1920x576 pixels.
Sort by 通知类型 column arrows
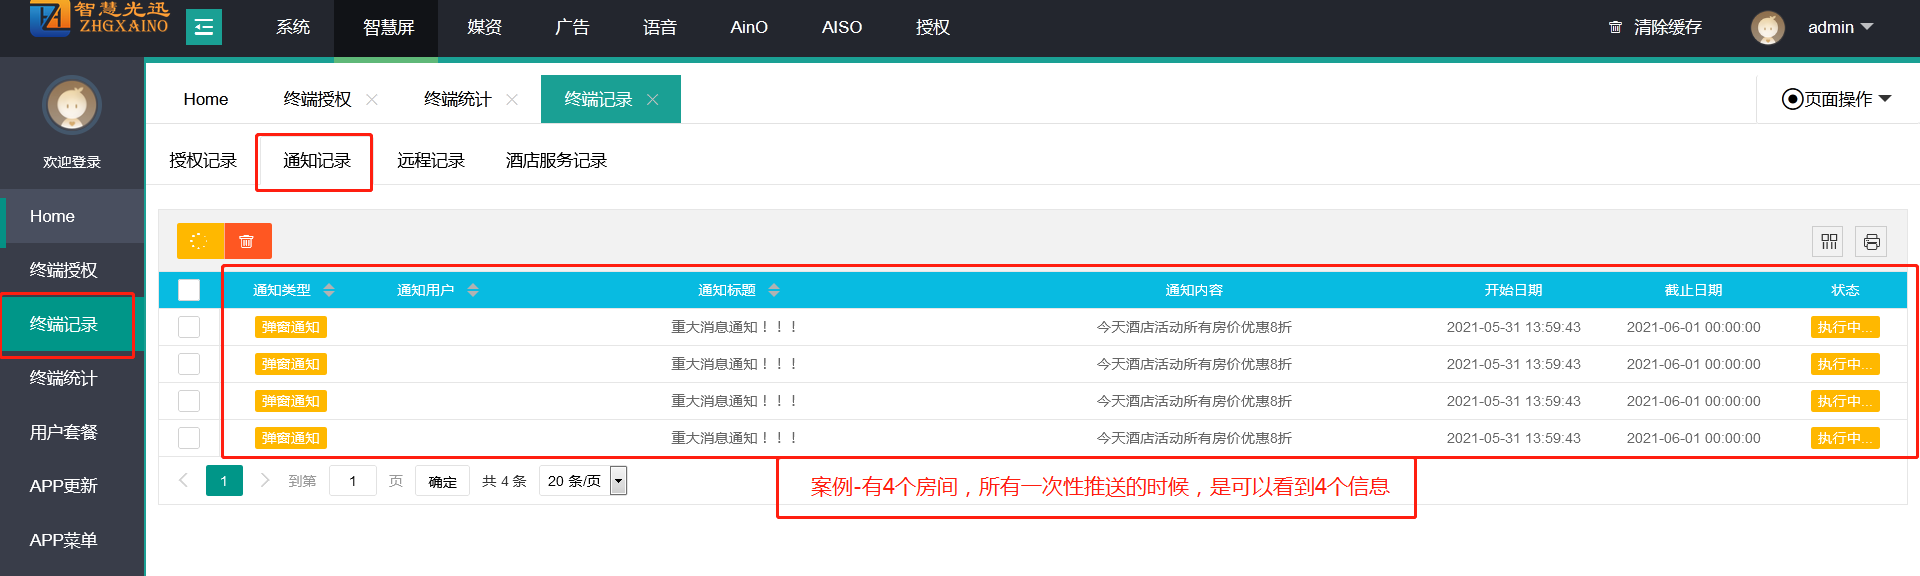click(x=329, y=290)
